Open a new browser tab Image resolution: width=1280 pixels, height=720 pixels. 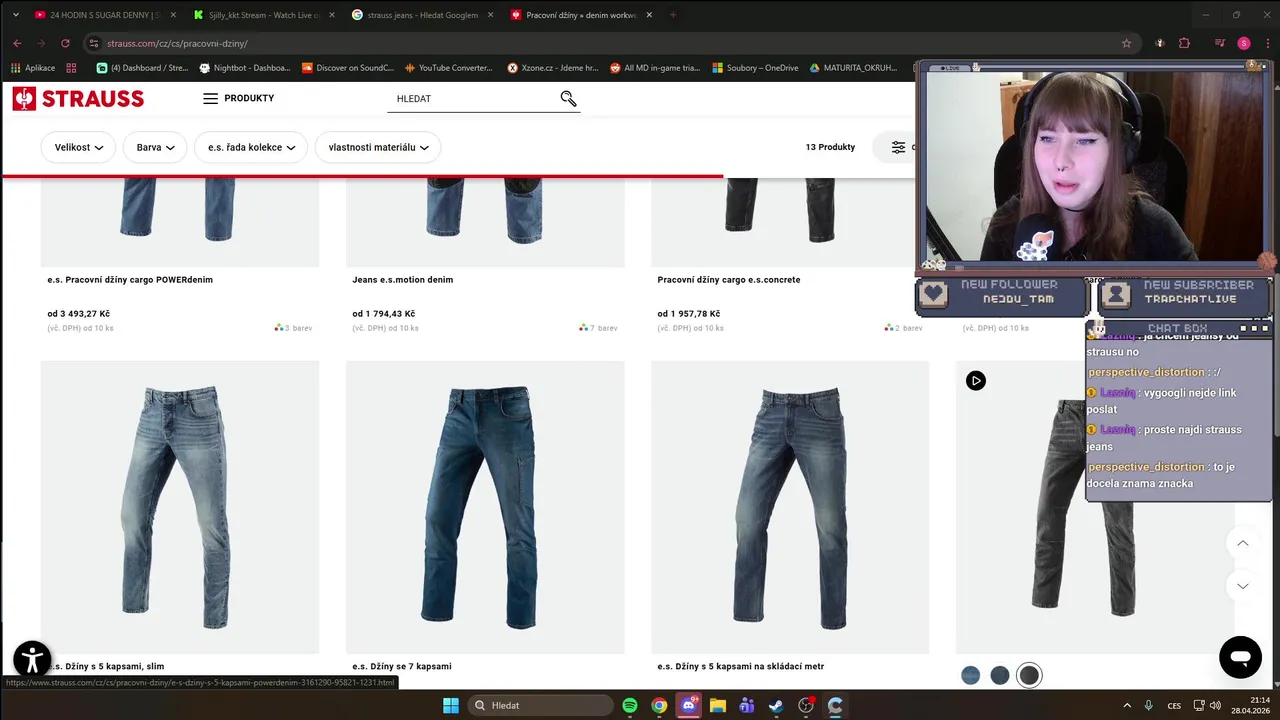tap(673, 15)
